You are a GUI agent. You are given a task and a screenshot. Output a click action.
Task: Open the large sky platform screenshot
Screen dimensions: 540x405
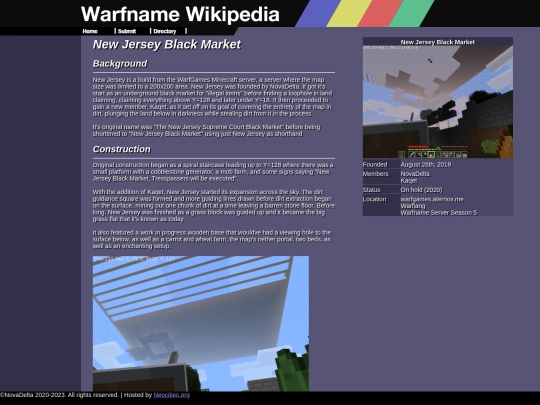[201, 323]
